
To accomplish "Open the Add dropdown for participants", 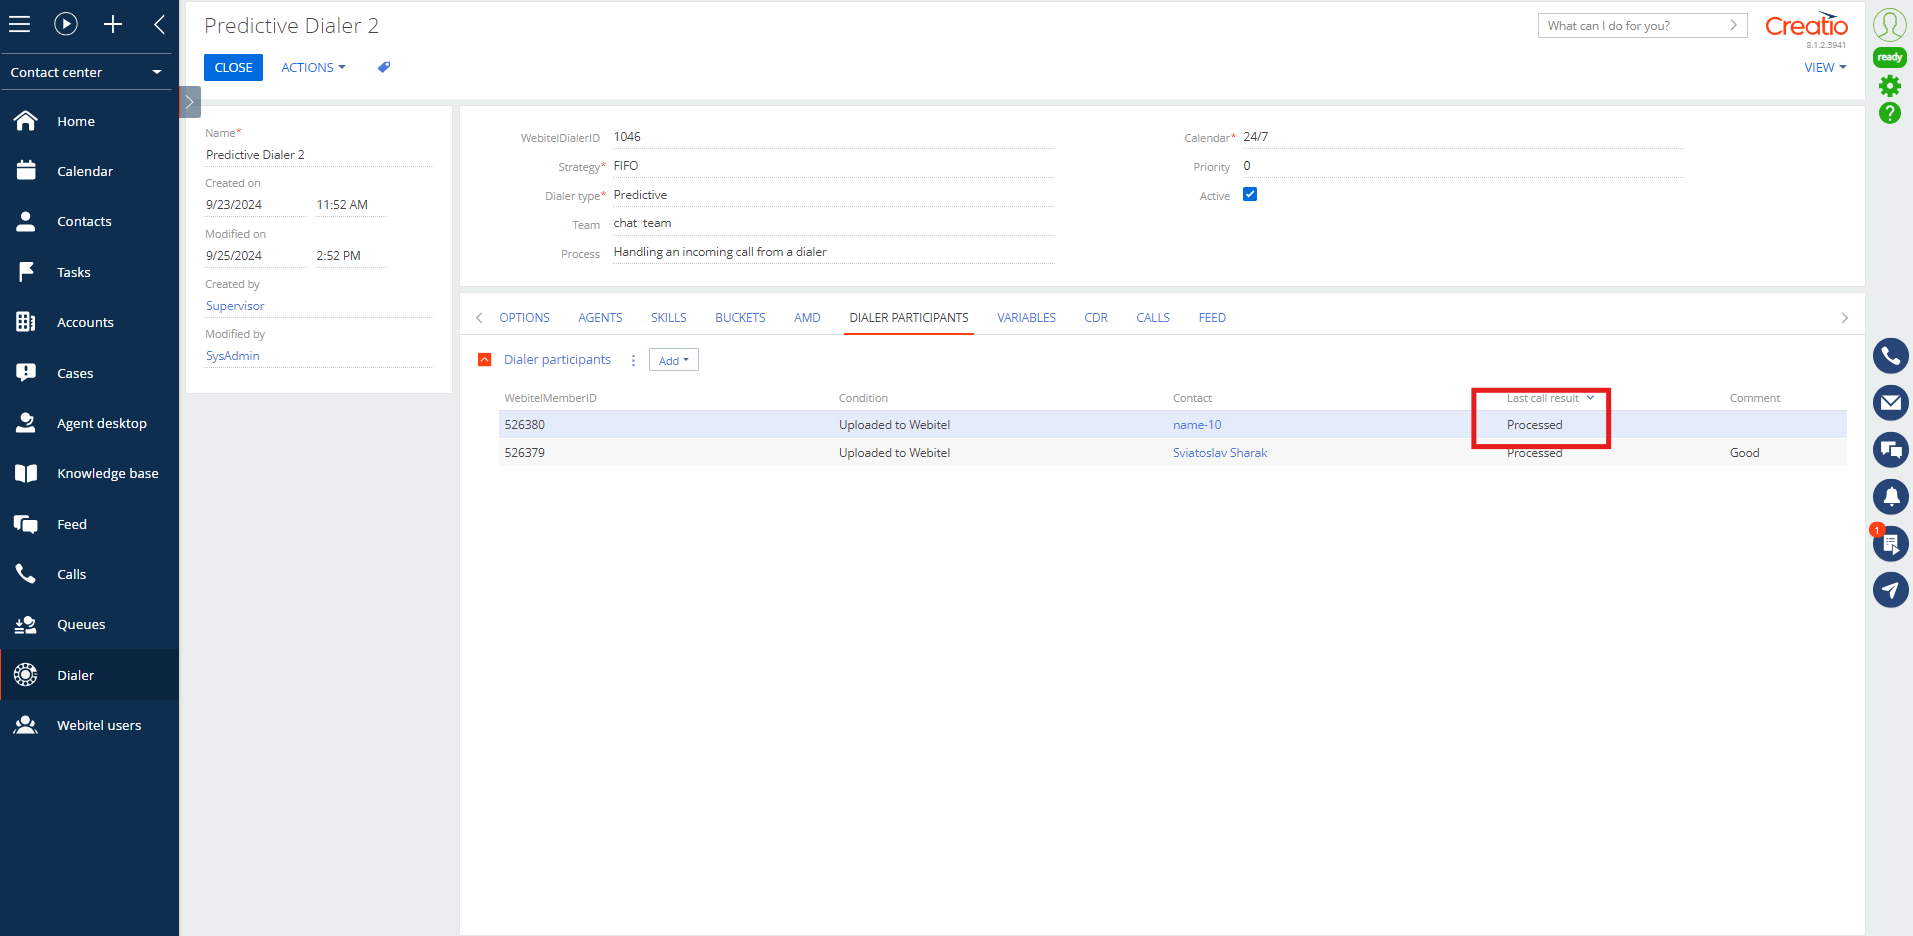I will point(674,360).
